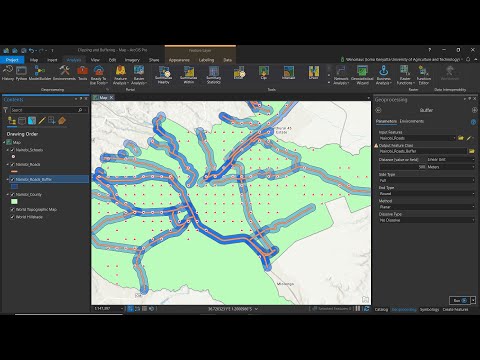This screenshot has width=480, height=360.
Task: Open Ready To Use Tools
Action: (x=98, y=75)
